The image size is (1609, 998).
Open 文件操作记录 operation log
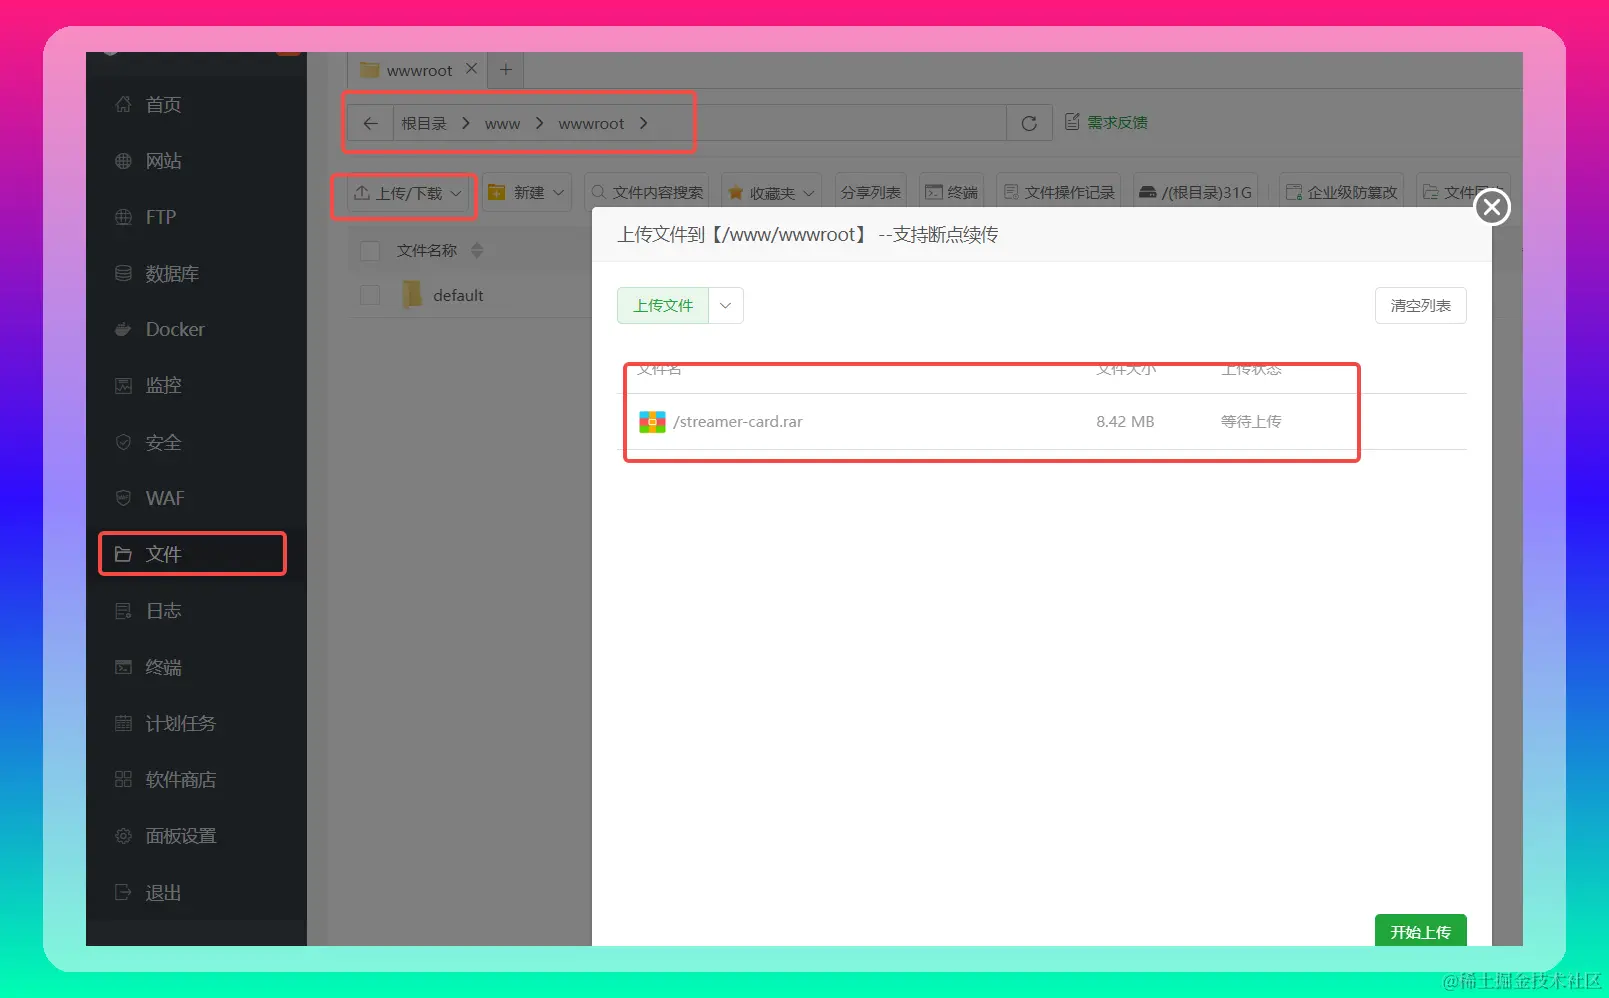[x=1058, y=193]
